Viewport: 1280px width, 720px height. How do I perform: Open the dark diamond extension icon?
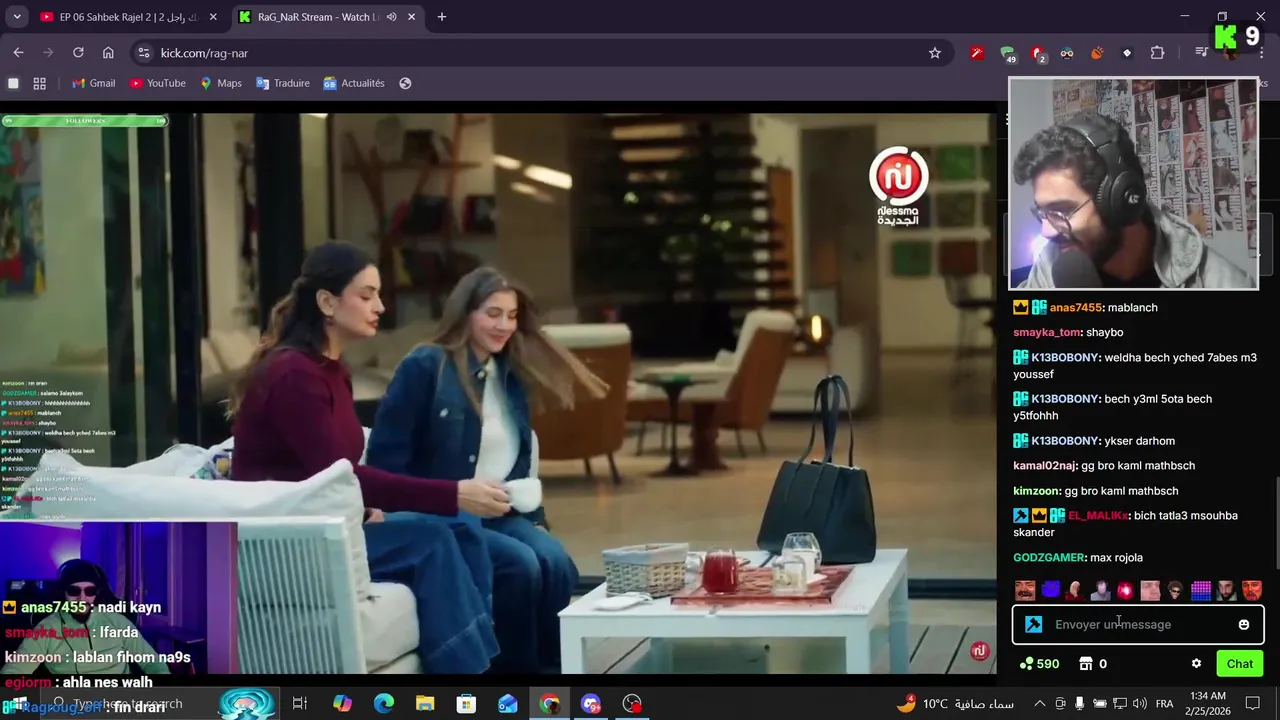[1127, 53]
